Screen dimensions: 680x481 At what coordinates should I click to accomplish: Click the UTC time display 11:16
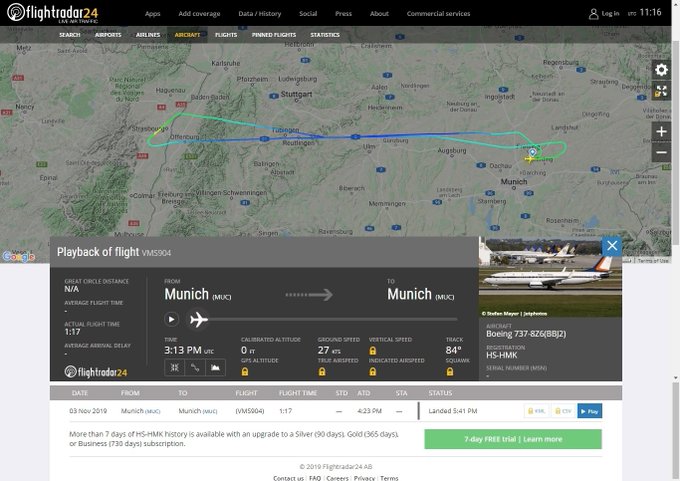(x=650, y=12)
